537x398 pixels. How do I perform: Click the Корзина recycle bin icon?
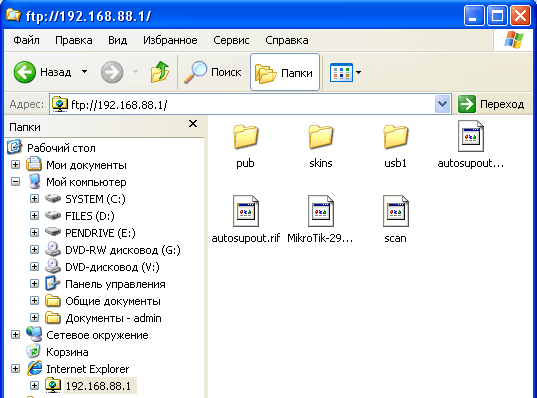34,351
